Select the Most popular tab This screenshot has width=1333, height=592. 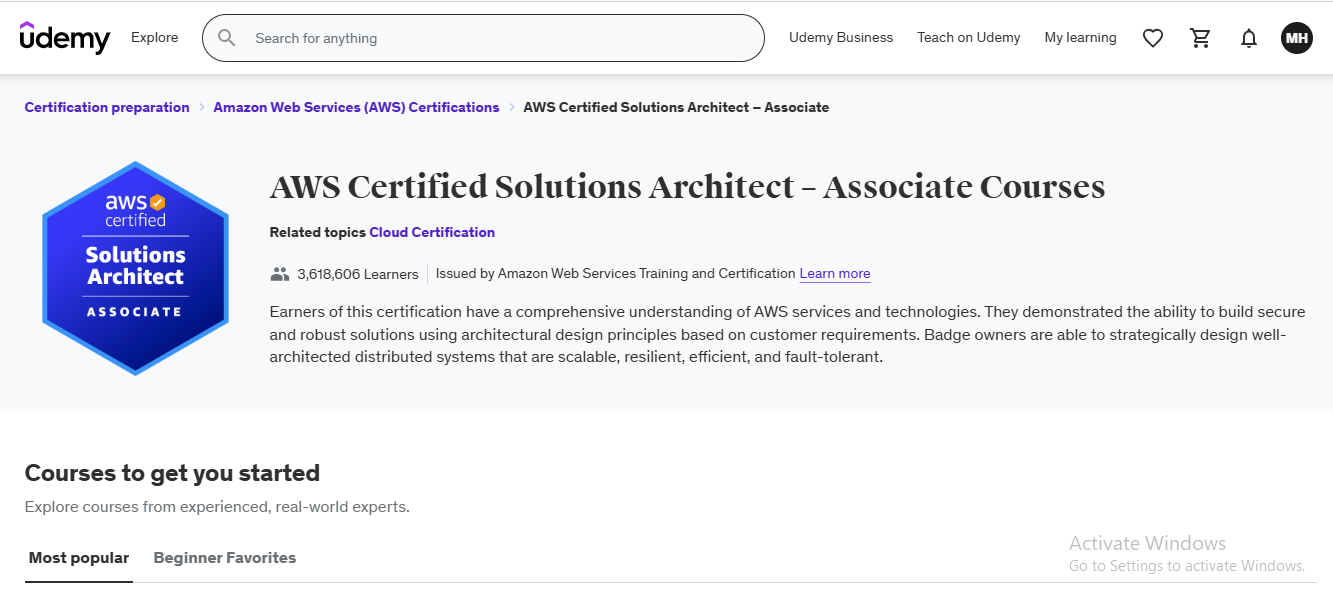click(x=79, y=558)
